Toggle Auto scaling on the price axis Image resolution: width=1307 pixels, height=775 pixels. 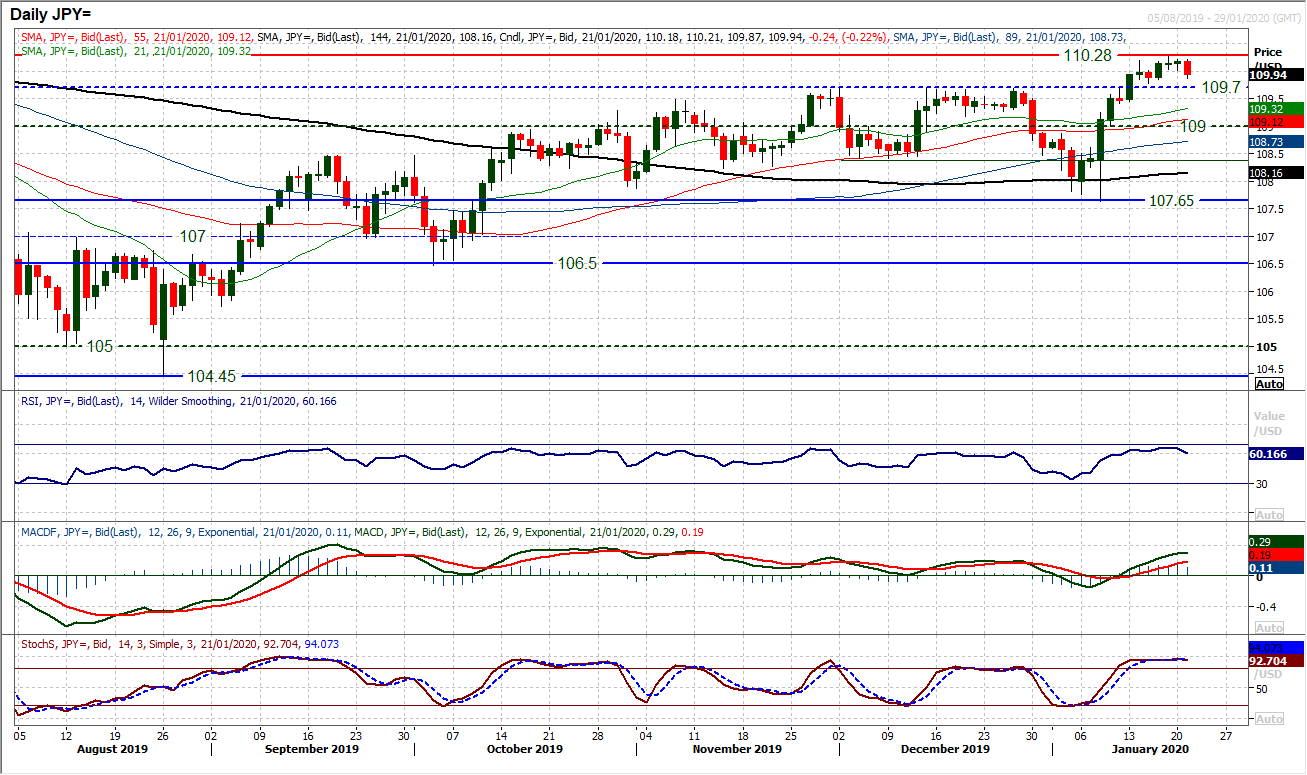pyautogui.click(x=1271, y=384)
